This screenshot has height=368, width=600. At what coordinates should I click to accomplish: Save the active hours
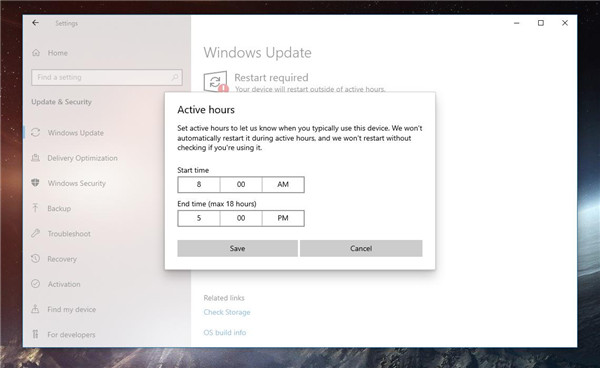pos(238,248)
